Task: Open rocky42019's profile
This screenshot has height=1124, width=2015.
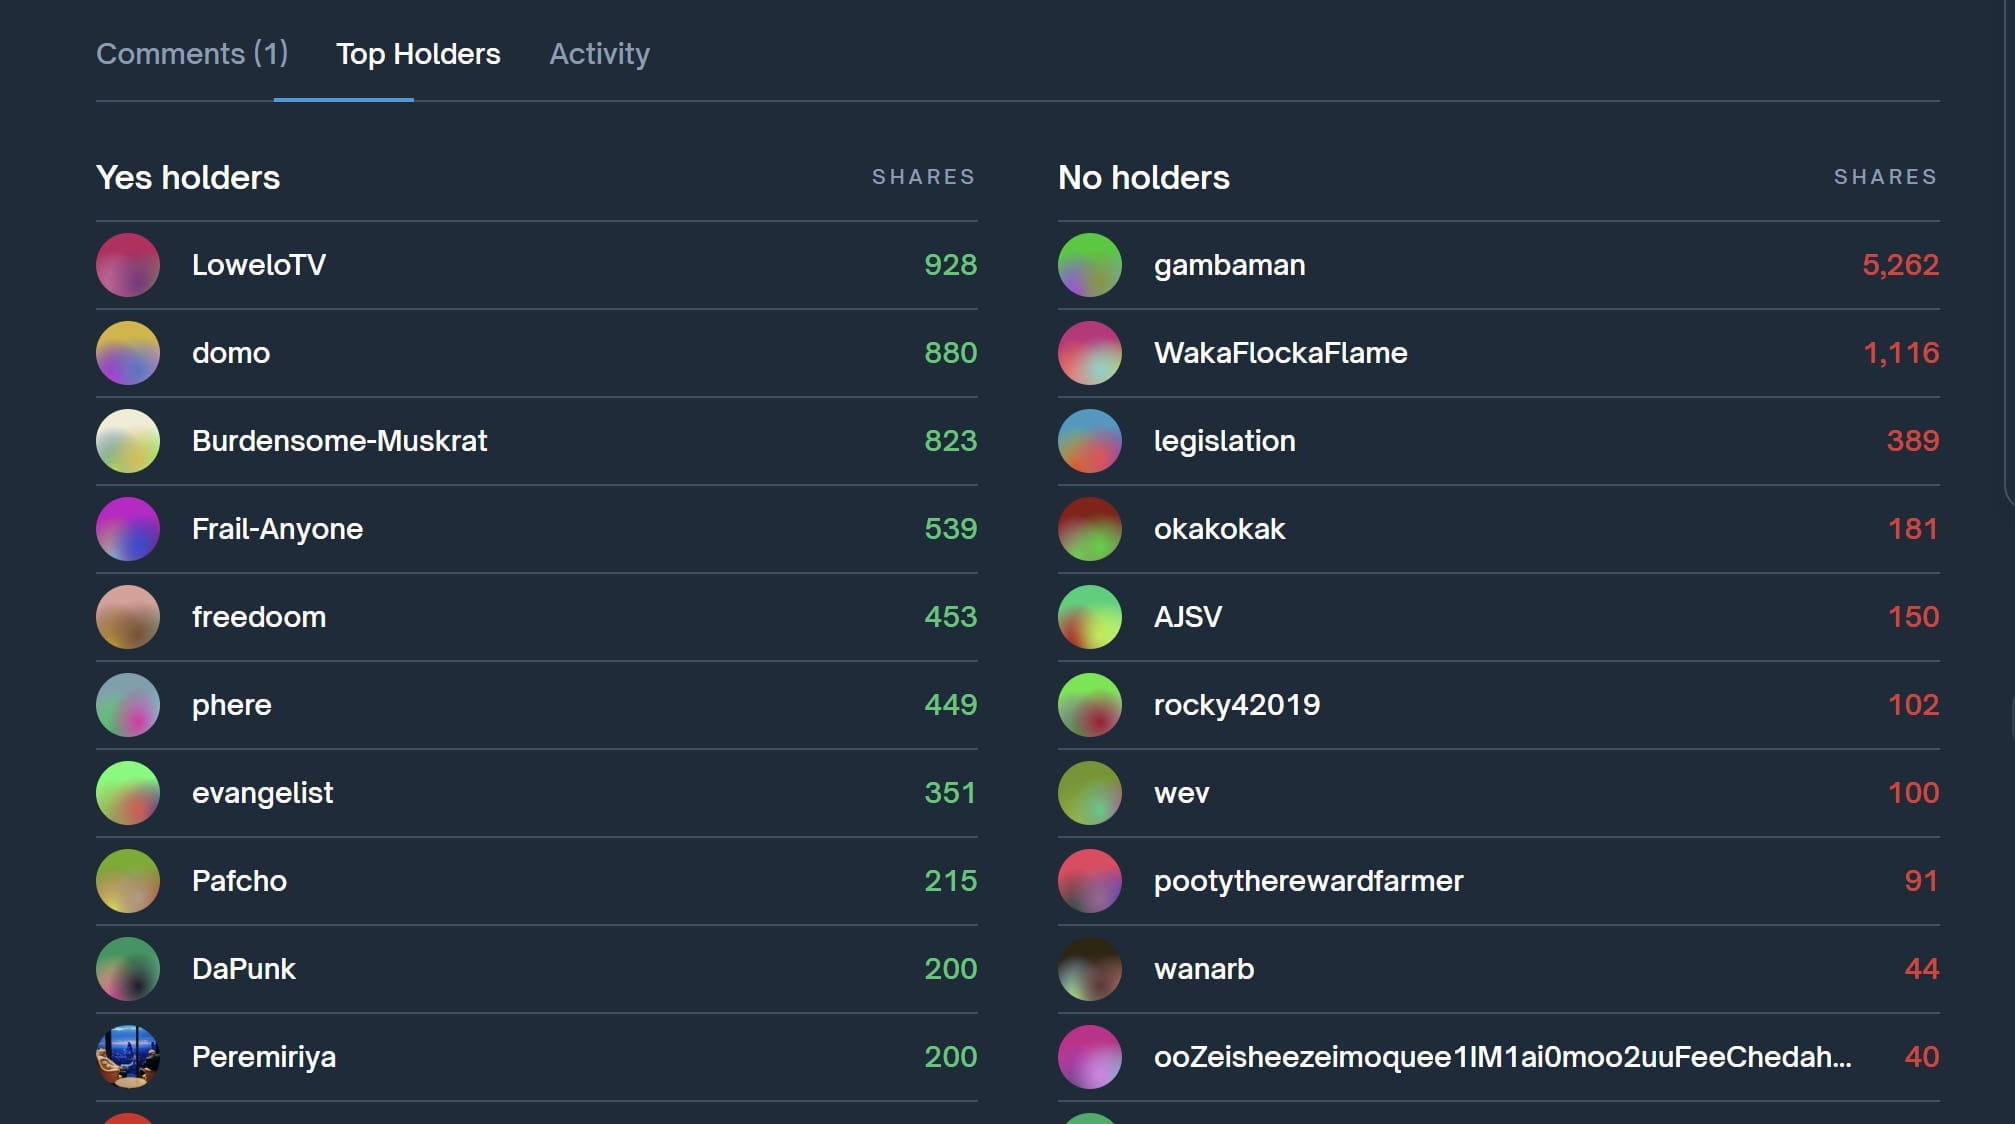Action: 1236,705
